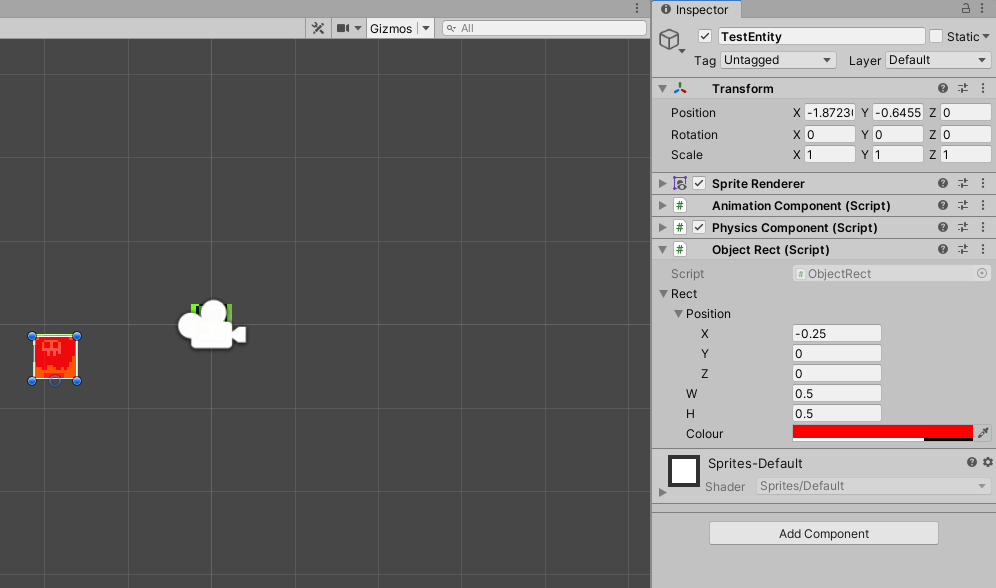
Task: Open Transform component help icon
Action: click(942, 89)
